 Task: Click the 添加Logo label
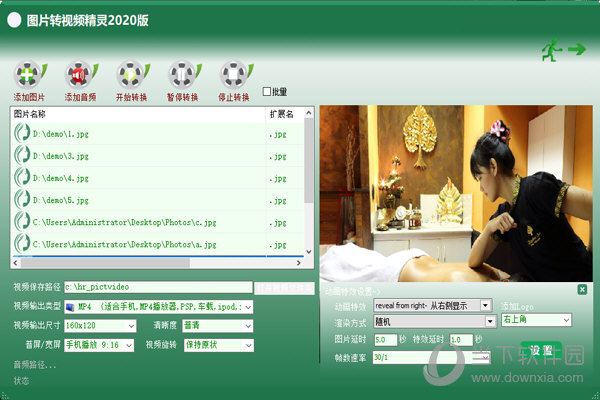click(x=517, y=306)
